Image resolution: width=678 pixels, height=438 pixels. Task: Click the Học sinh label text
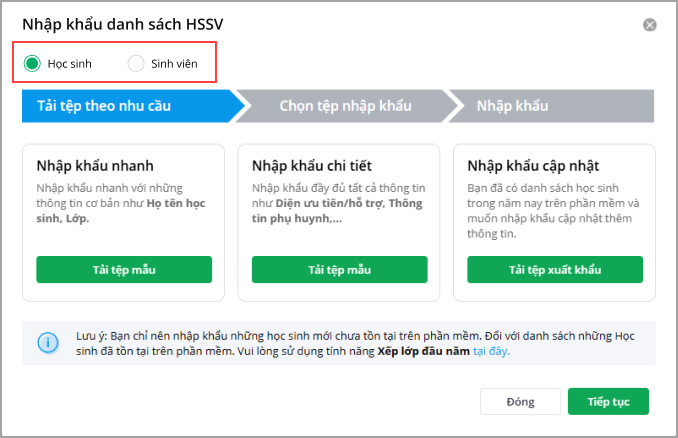click(x=70, y=64)
